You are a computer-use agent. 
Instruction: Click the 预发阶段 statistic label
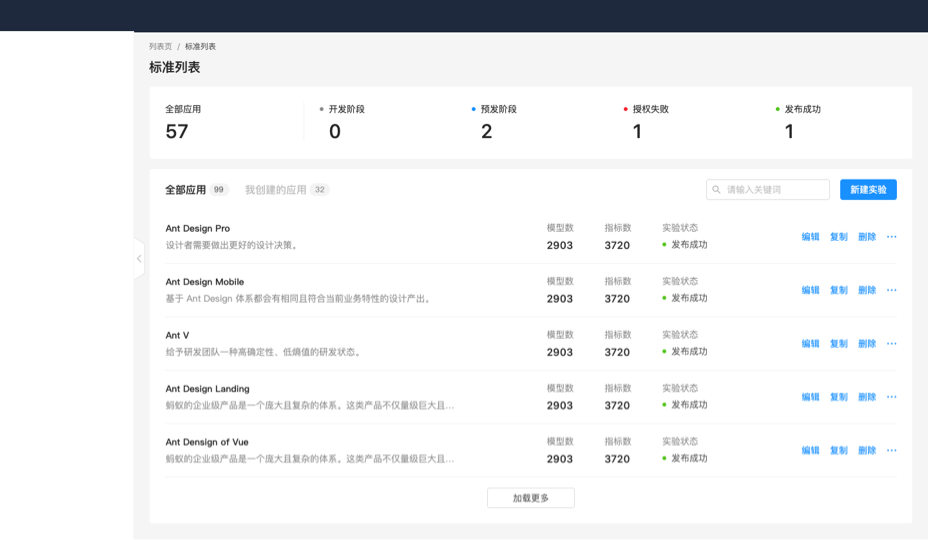click(x=498, y=109)
